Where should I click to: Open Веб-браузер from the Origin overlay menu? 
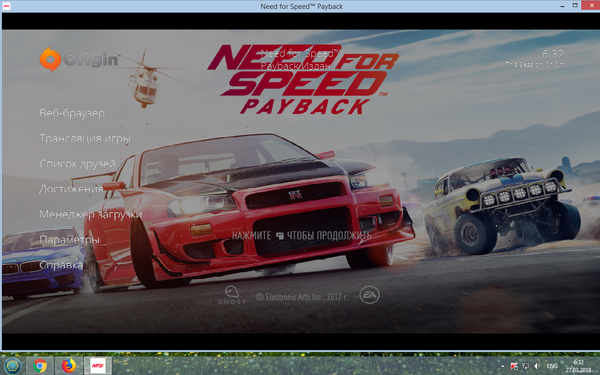point(72,113)
